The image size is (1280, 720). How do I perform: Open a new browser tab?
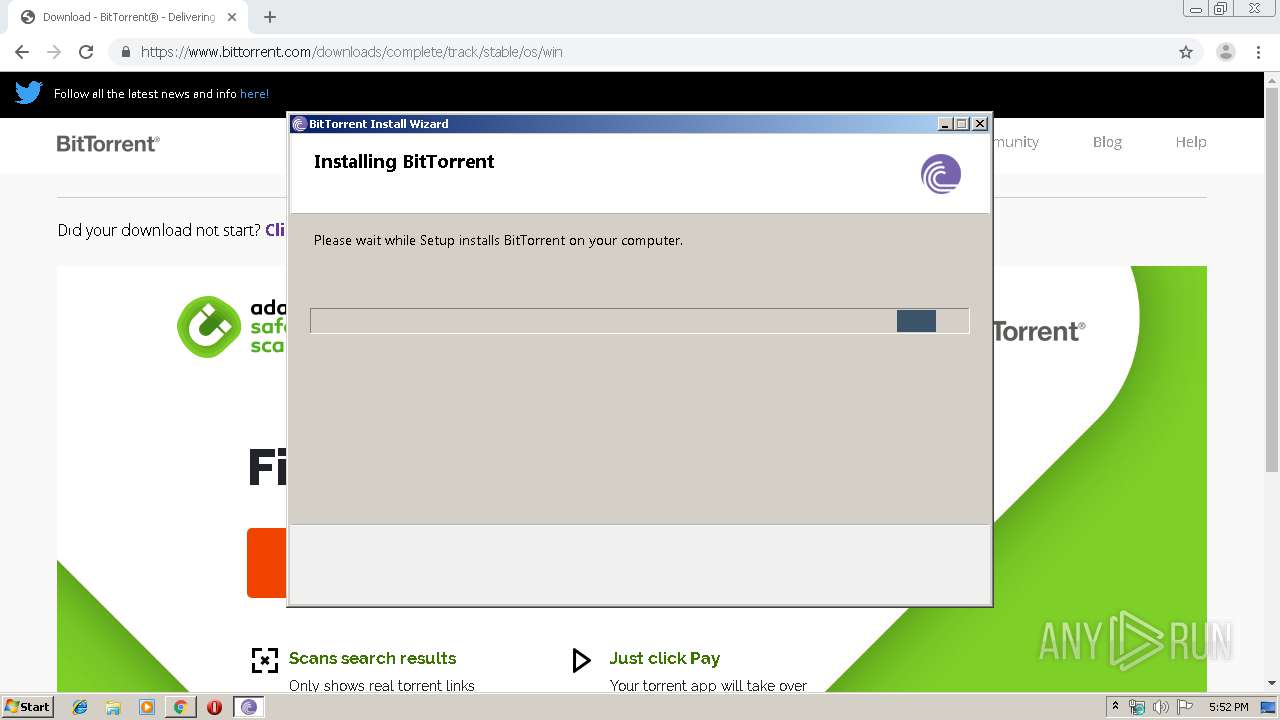(270, 17)
